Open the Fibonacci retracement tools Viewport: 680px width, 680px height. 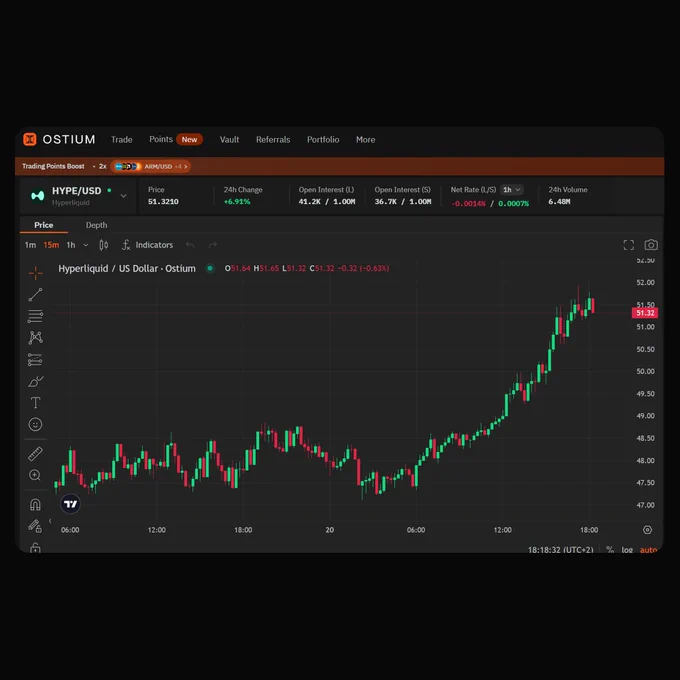coord(36,316)
